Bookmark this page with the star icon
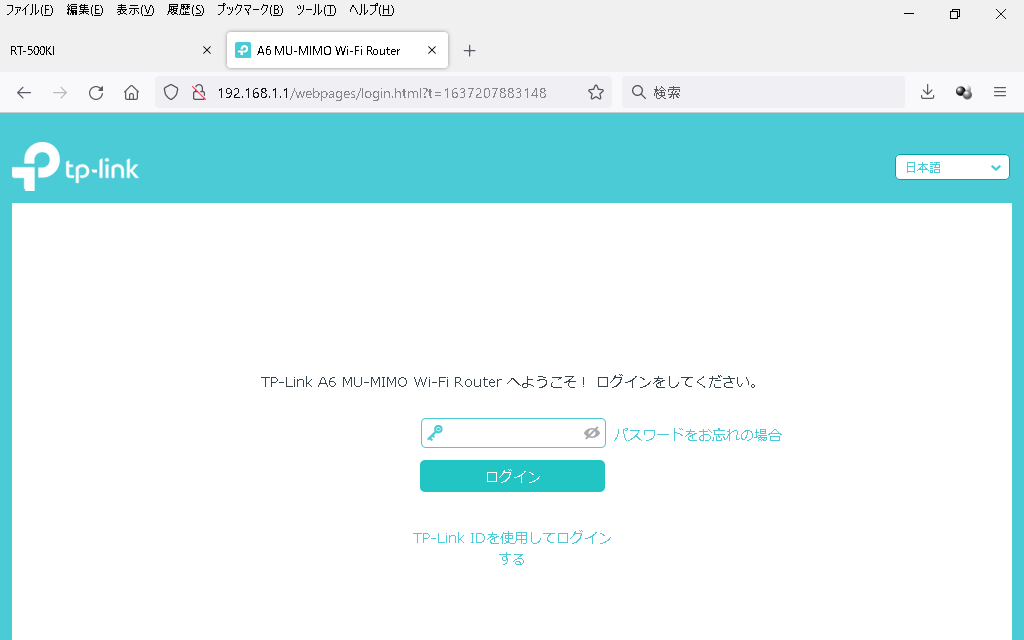This screenshot has width=1024, height=640. 596,93
